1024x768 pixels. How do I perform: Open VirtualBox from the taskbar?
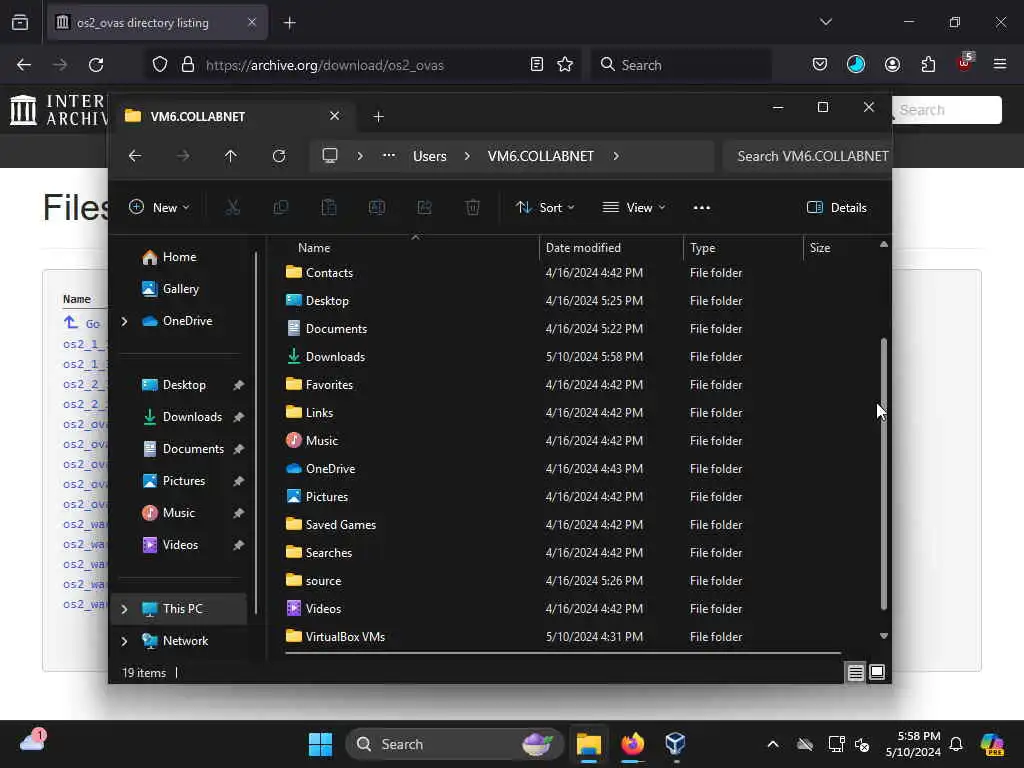(675, 743)
